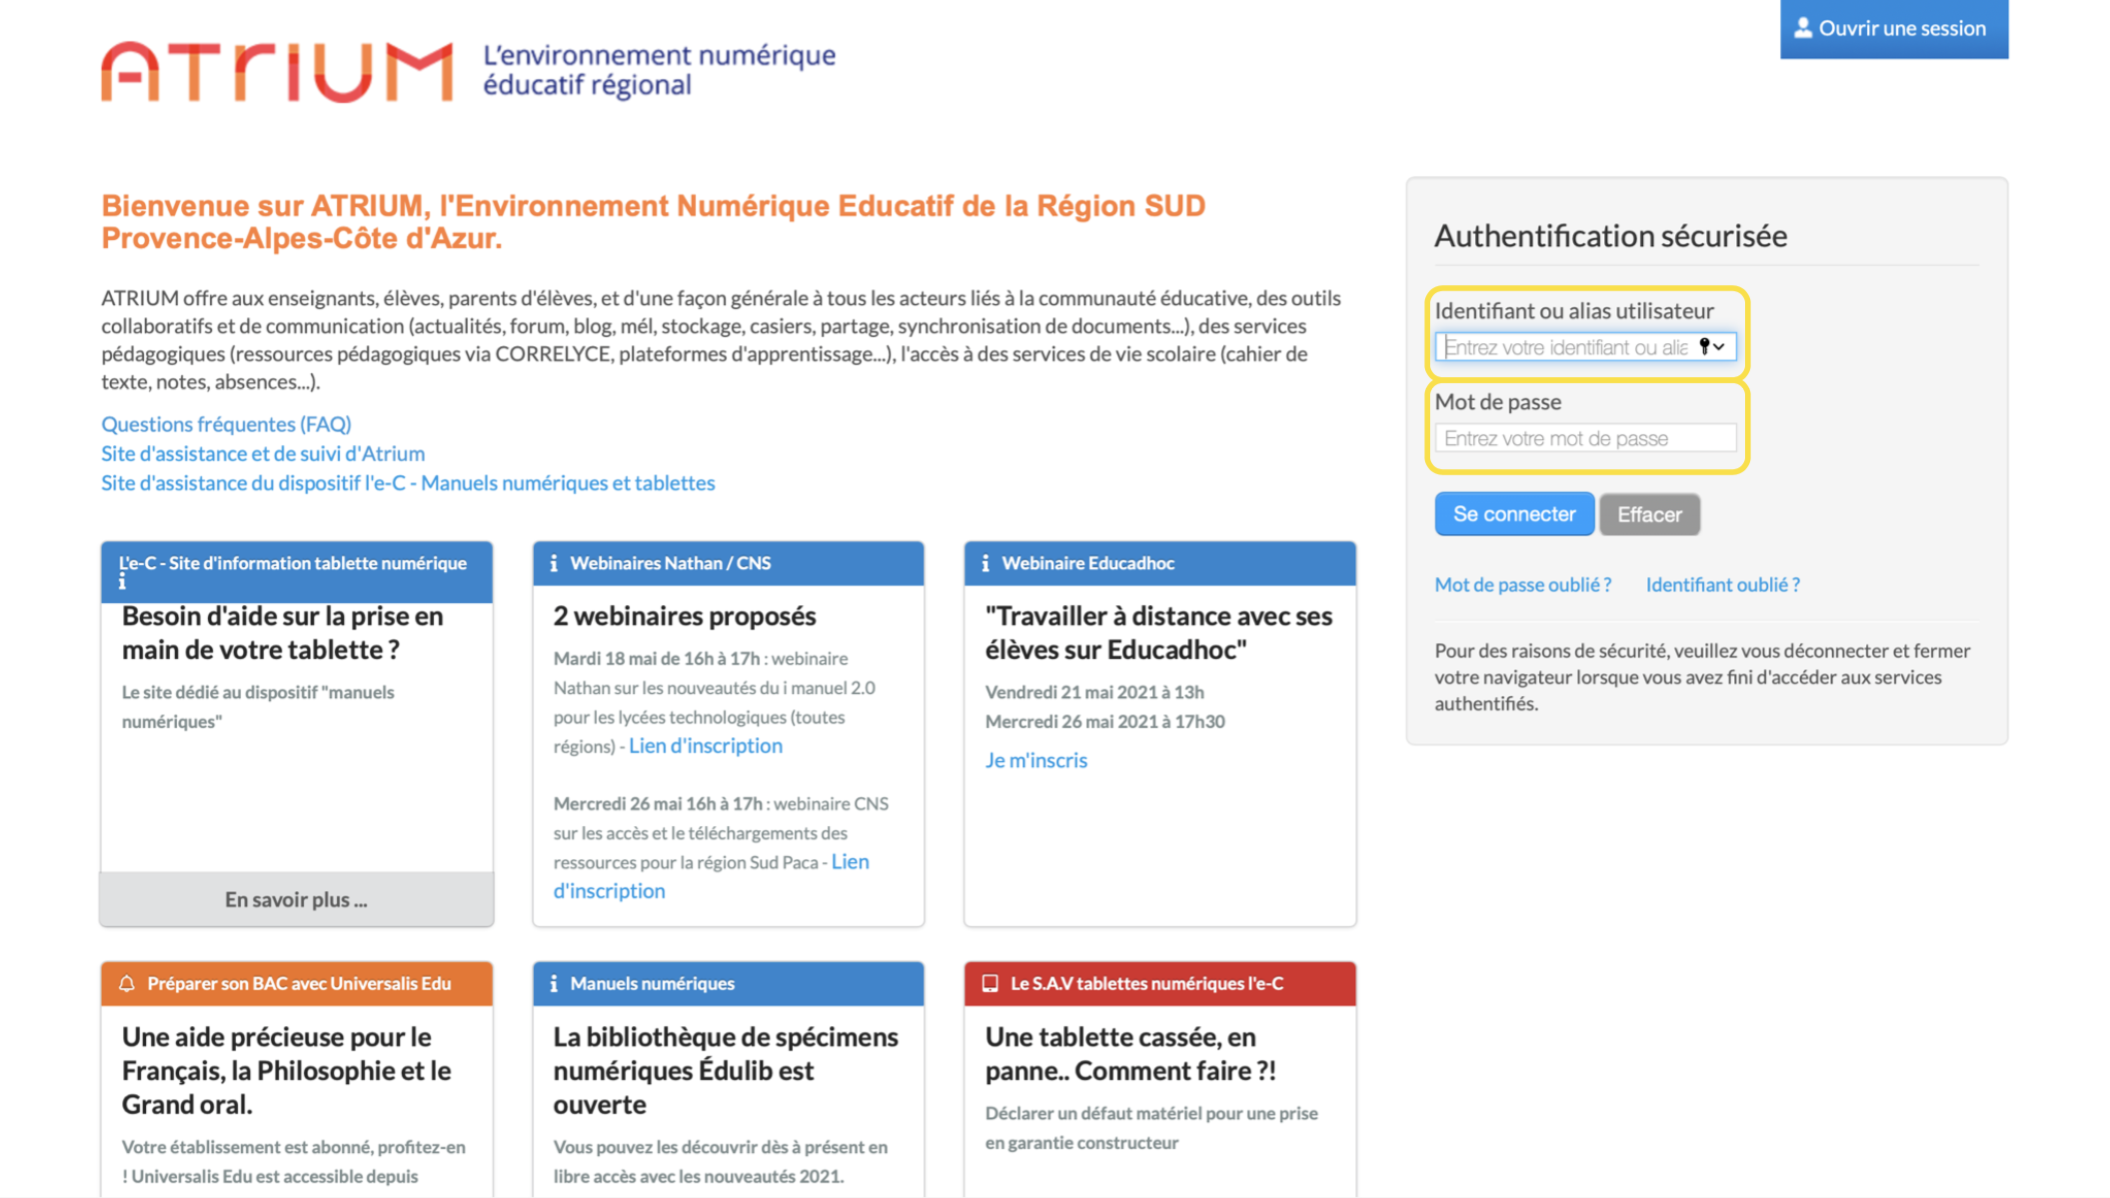Select the Webinaire Educadhoc card header
This screenshot has height=1198, width=2110.
(x=1160, y=563)
